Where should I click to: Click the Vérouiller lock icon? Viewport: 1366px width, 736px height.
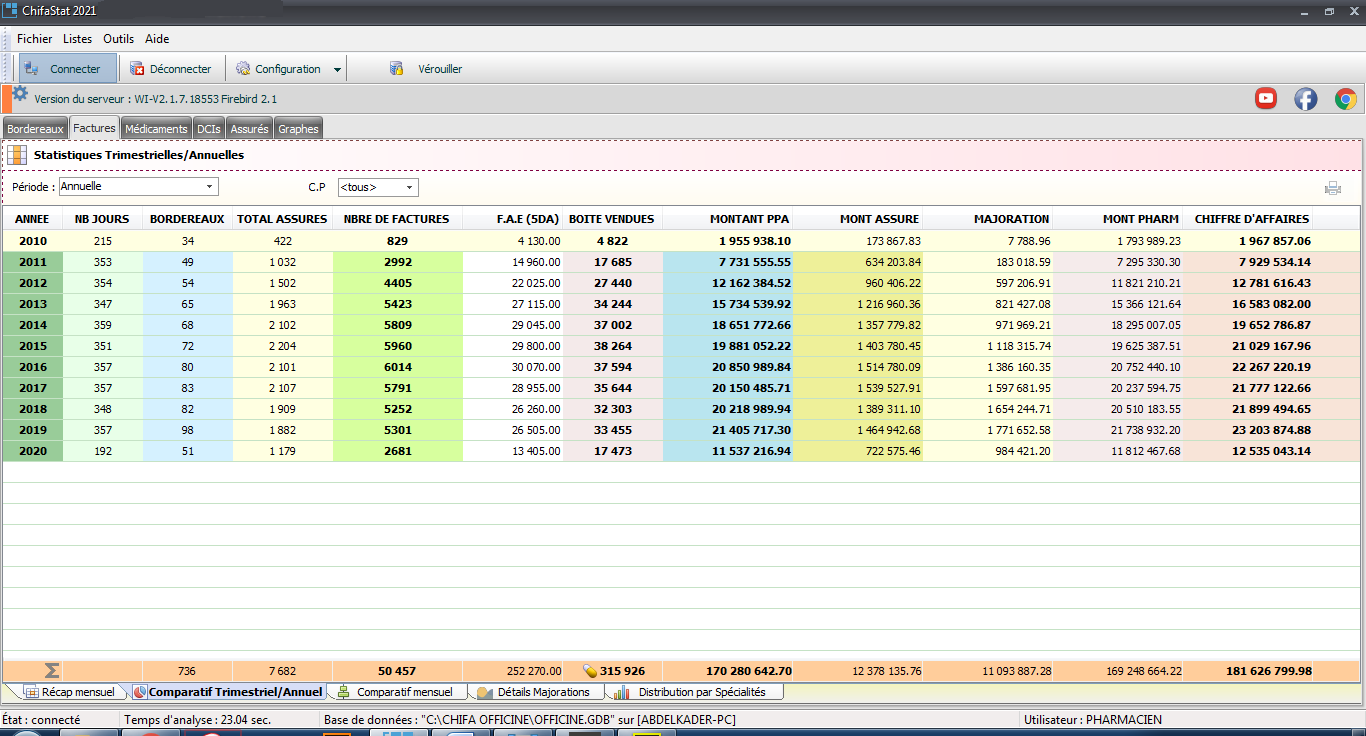coord(397,69)
